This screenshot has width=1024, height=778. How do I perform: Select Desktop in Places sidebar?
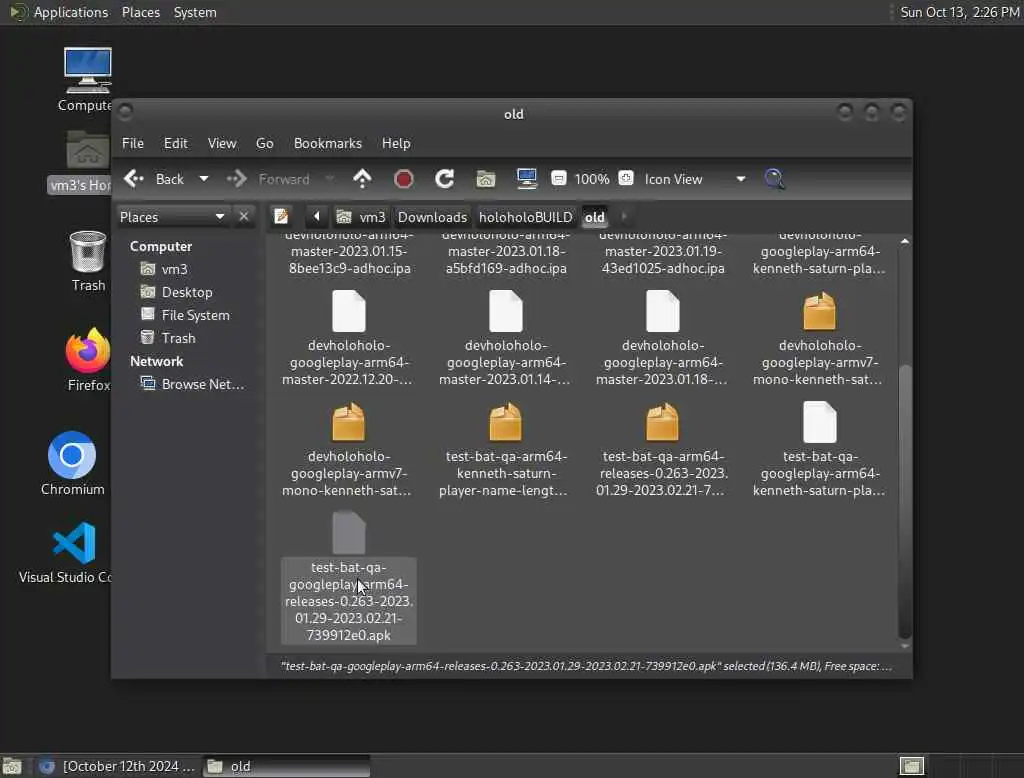(176, 292)
